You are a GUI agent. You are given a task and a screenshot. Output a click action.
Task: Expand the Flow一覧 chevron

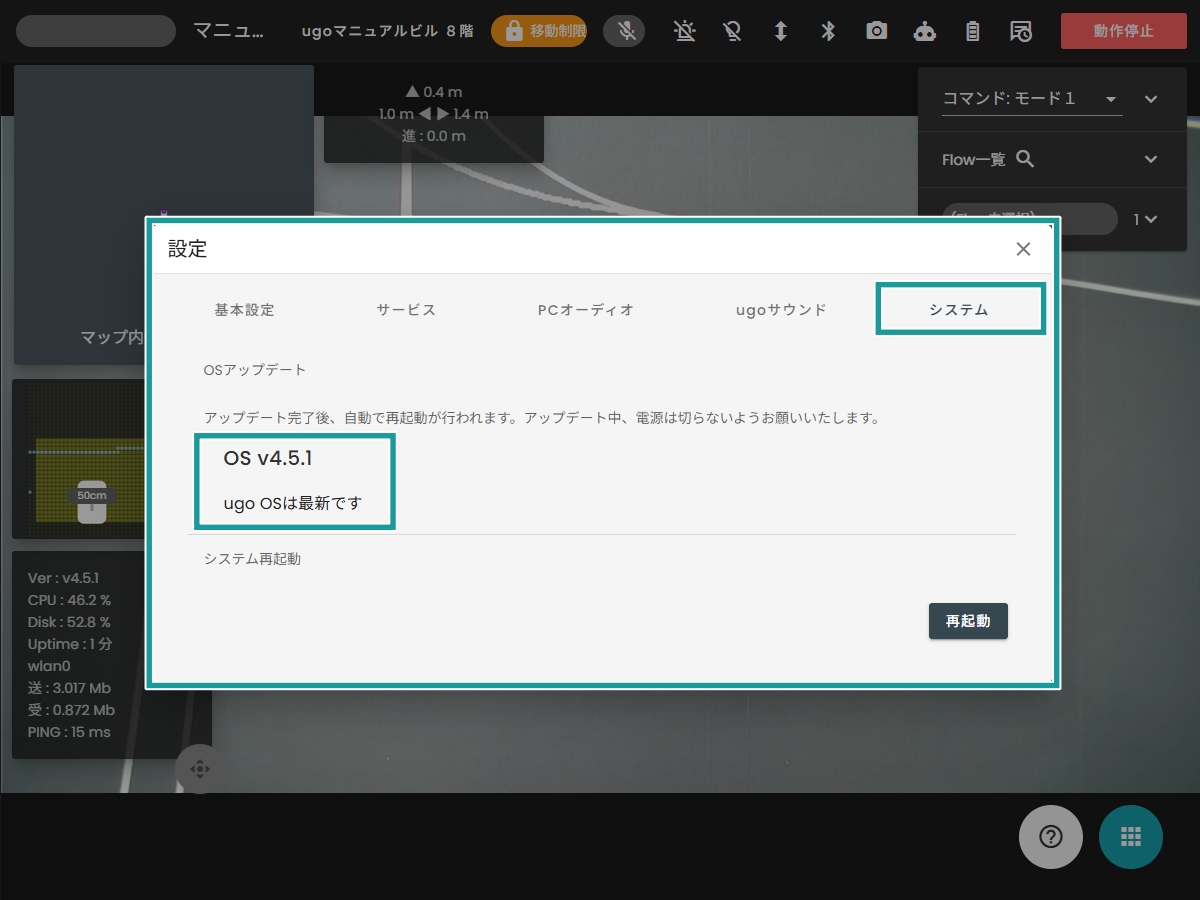click(x=1151, y=159)
